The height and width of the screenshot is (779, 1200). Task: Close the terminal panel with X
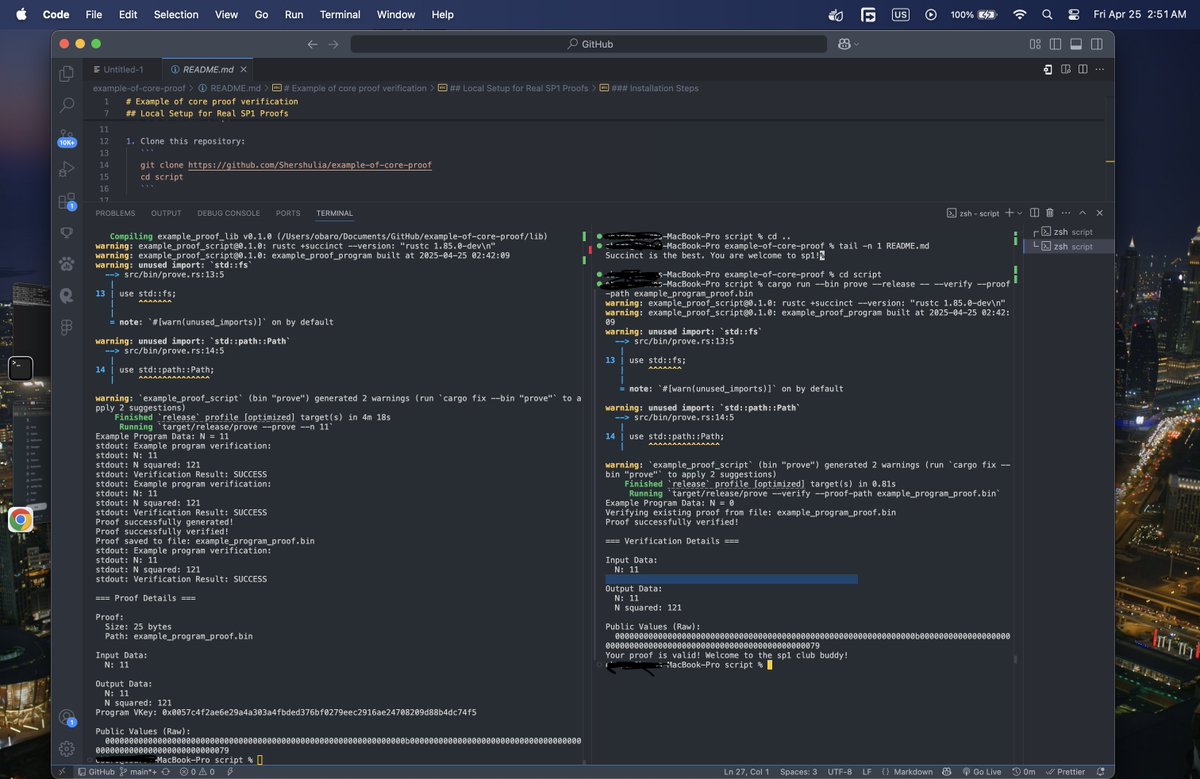tap(1100, 213)
